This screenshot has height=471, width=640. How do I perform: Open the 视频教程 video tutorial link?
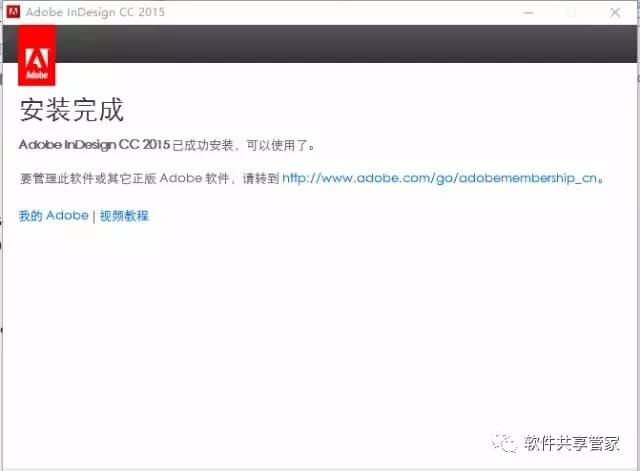tap(124, 216)
